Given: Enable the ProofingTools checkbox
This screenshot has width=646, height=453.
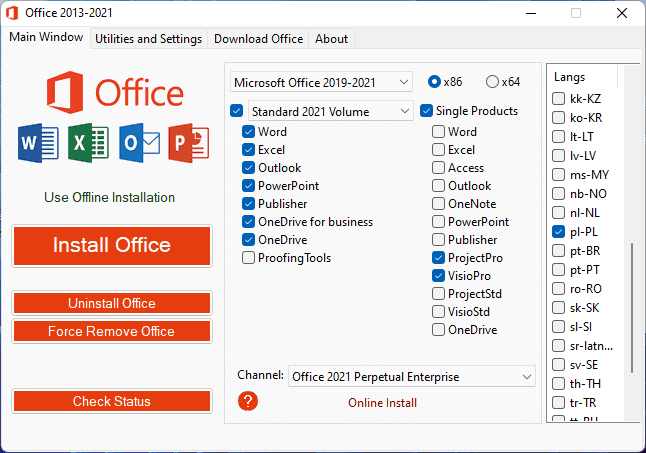Looking at the screenshot, I should pos(248,258).
